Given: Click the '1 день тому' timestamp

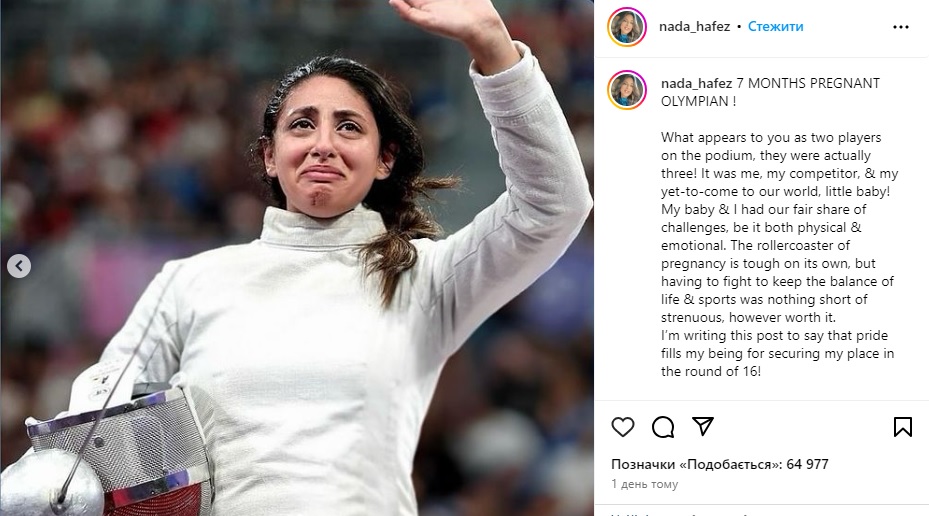Looking at the screenshot, I should (645, 484).
